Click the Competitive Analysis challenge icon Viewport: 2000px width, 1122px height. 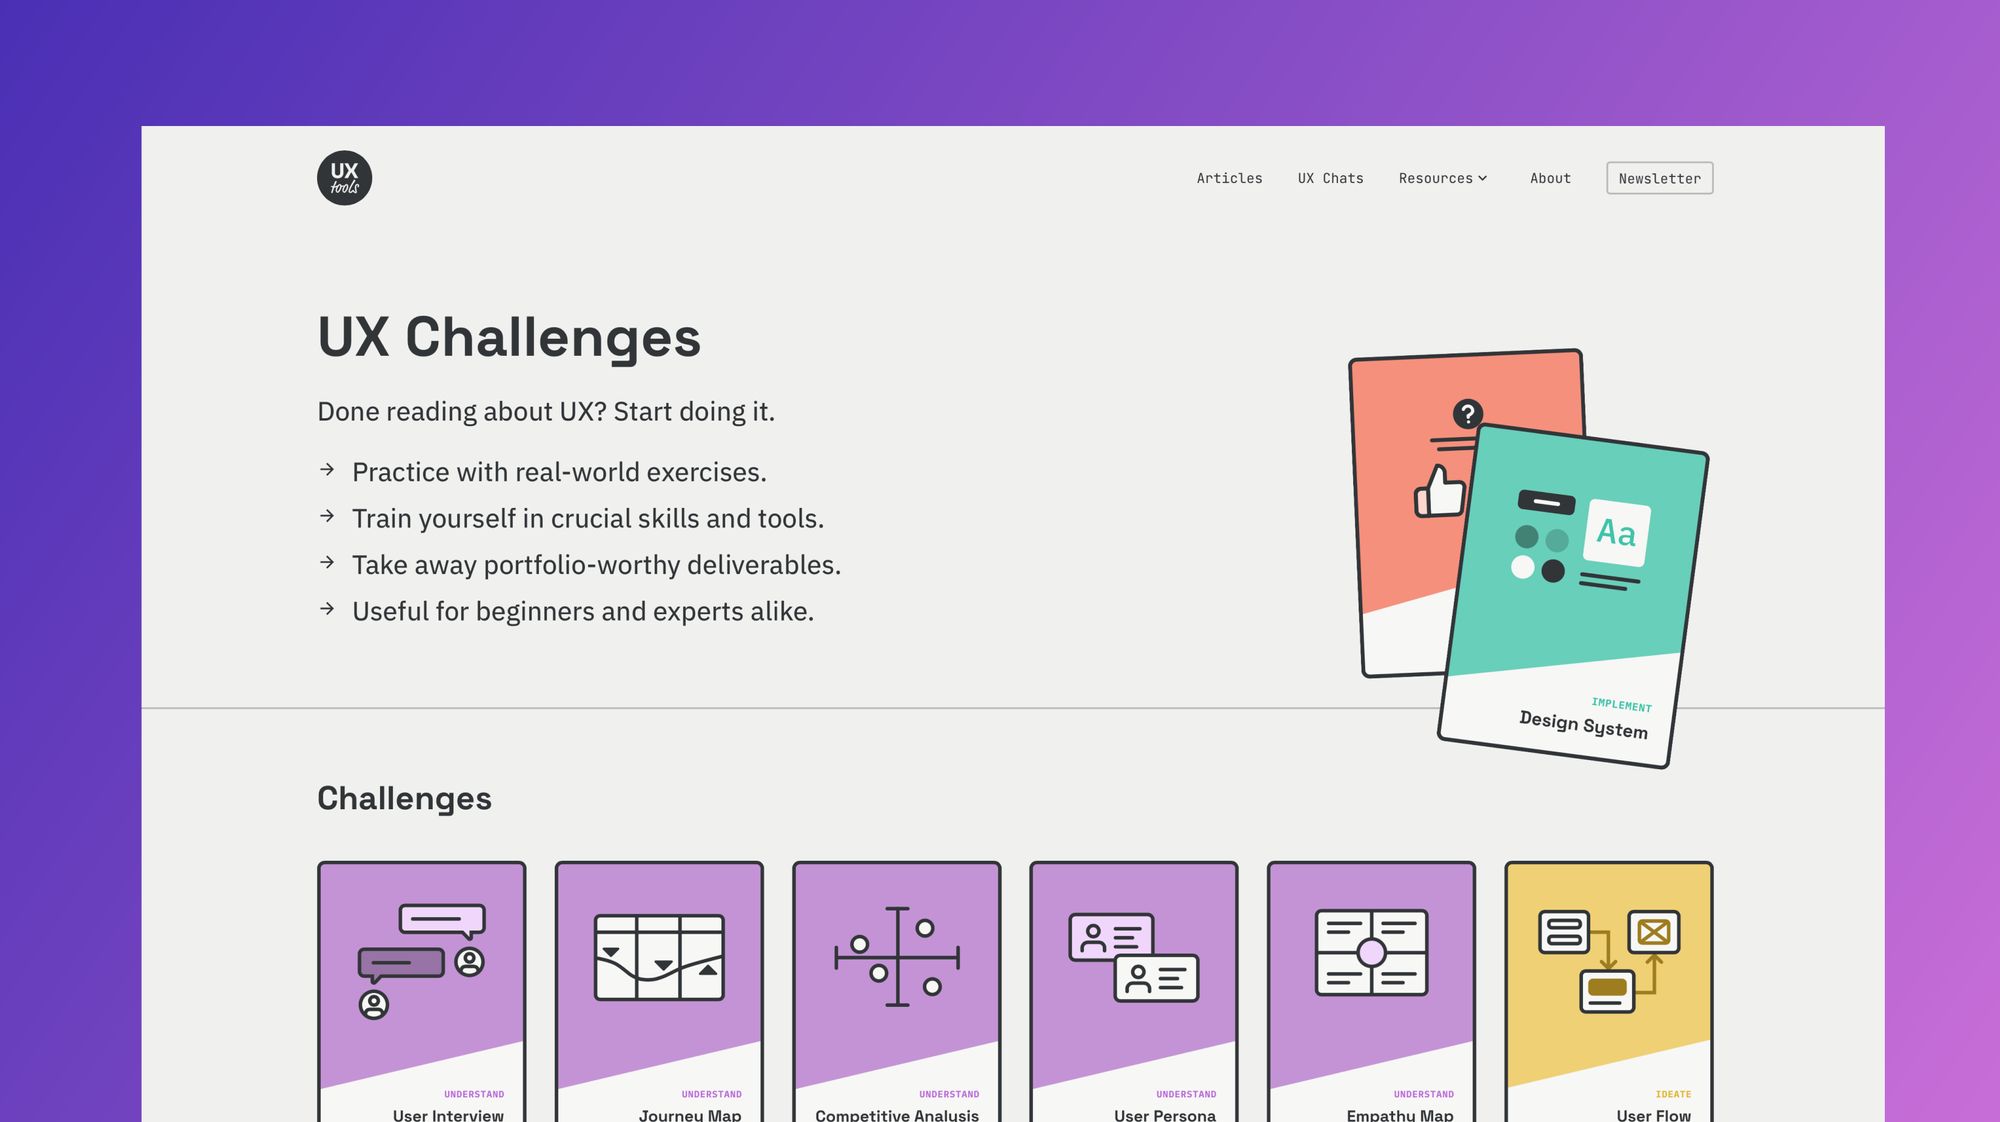[x=894, y=957]
